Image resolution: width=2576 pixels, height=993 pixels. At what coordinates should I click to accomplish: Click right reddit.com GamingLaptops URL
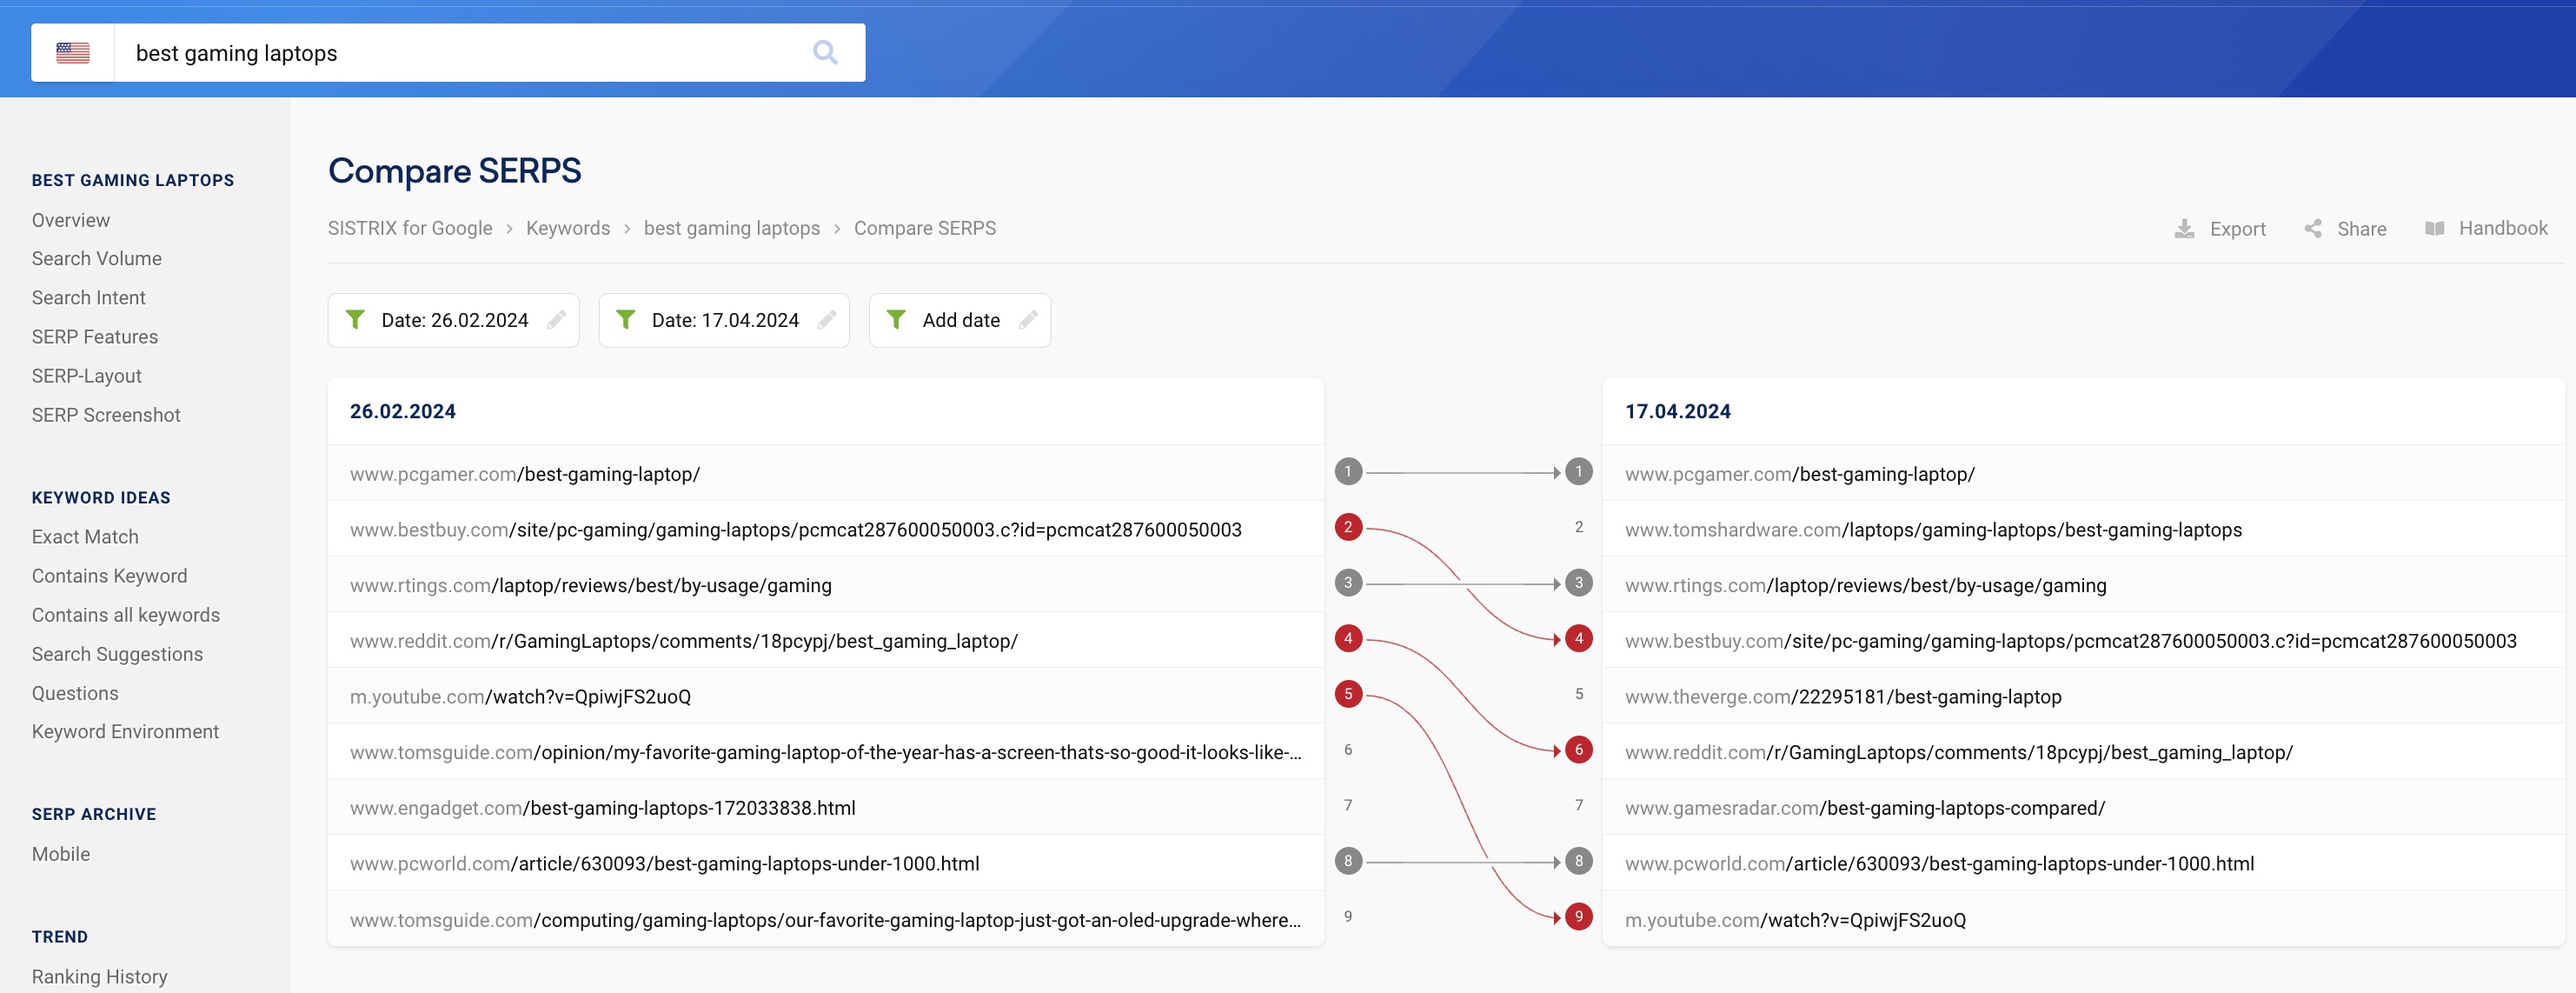[x=1959, y=753]
